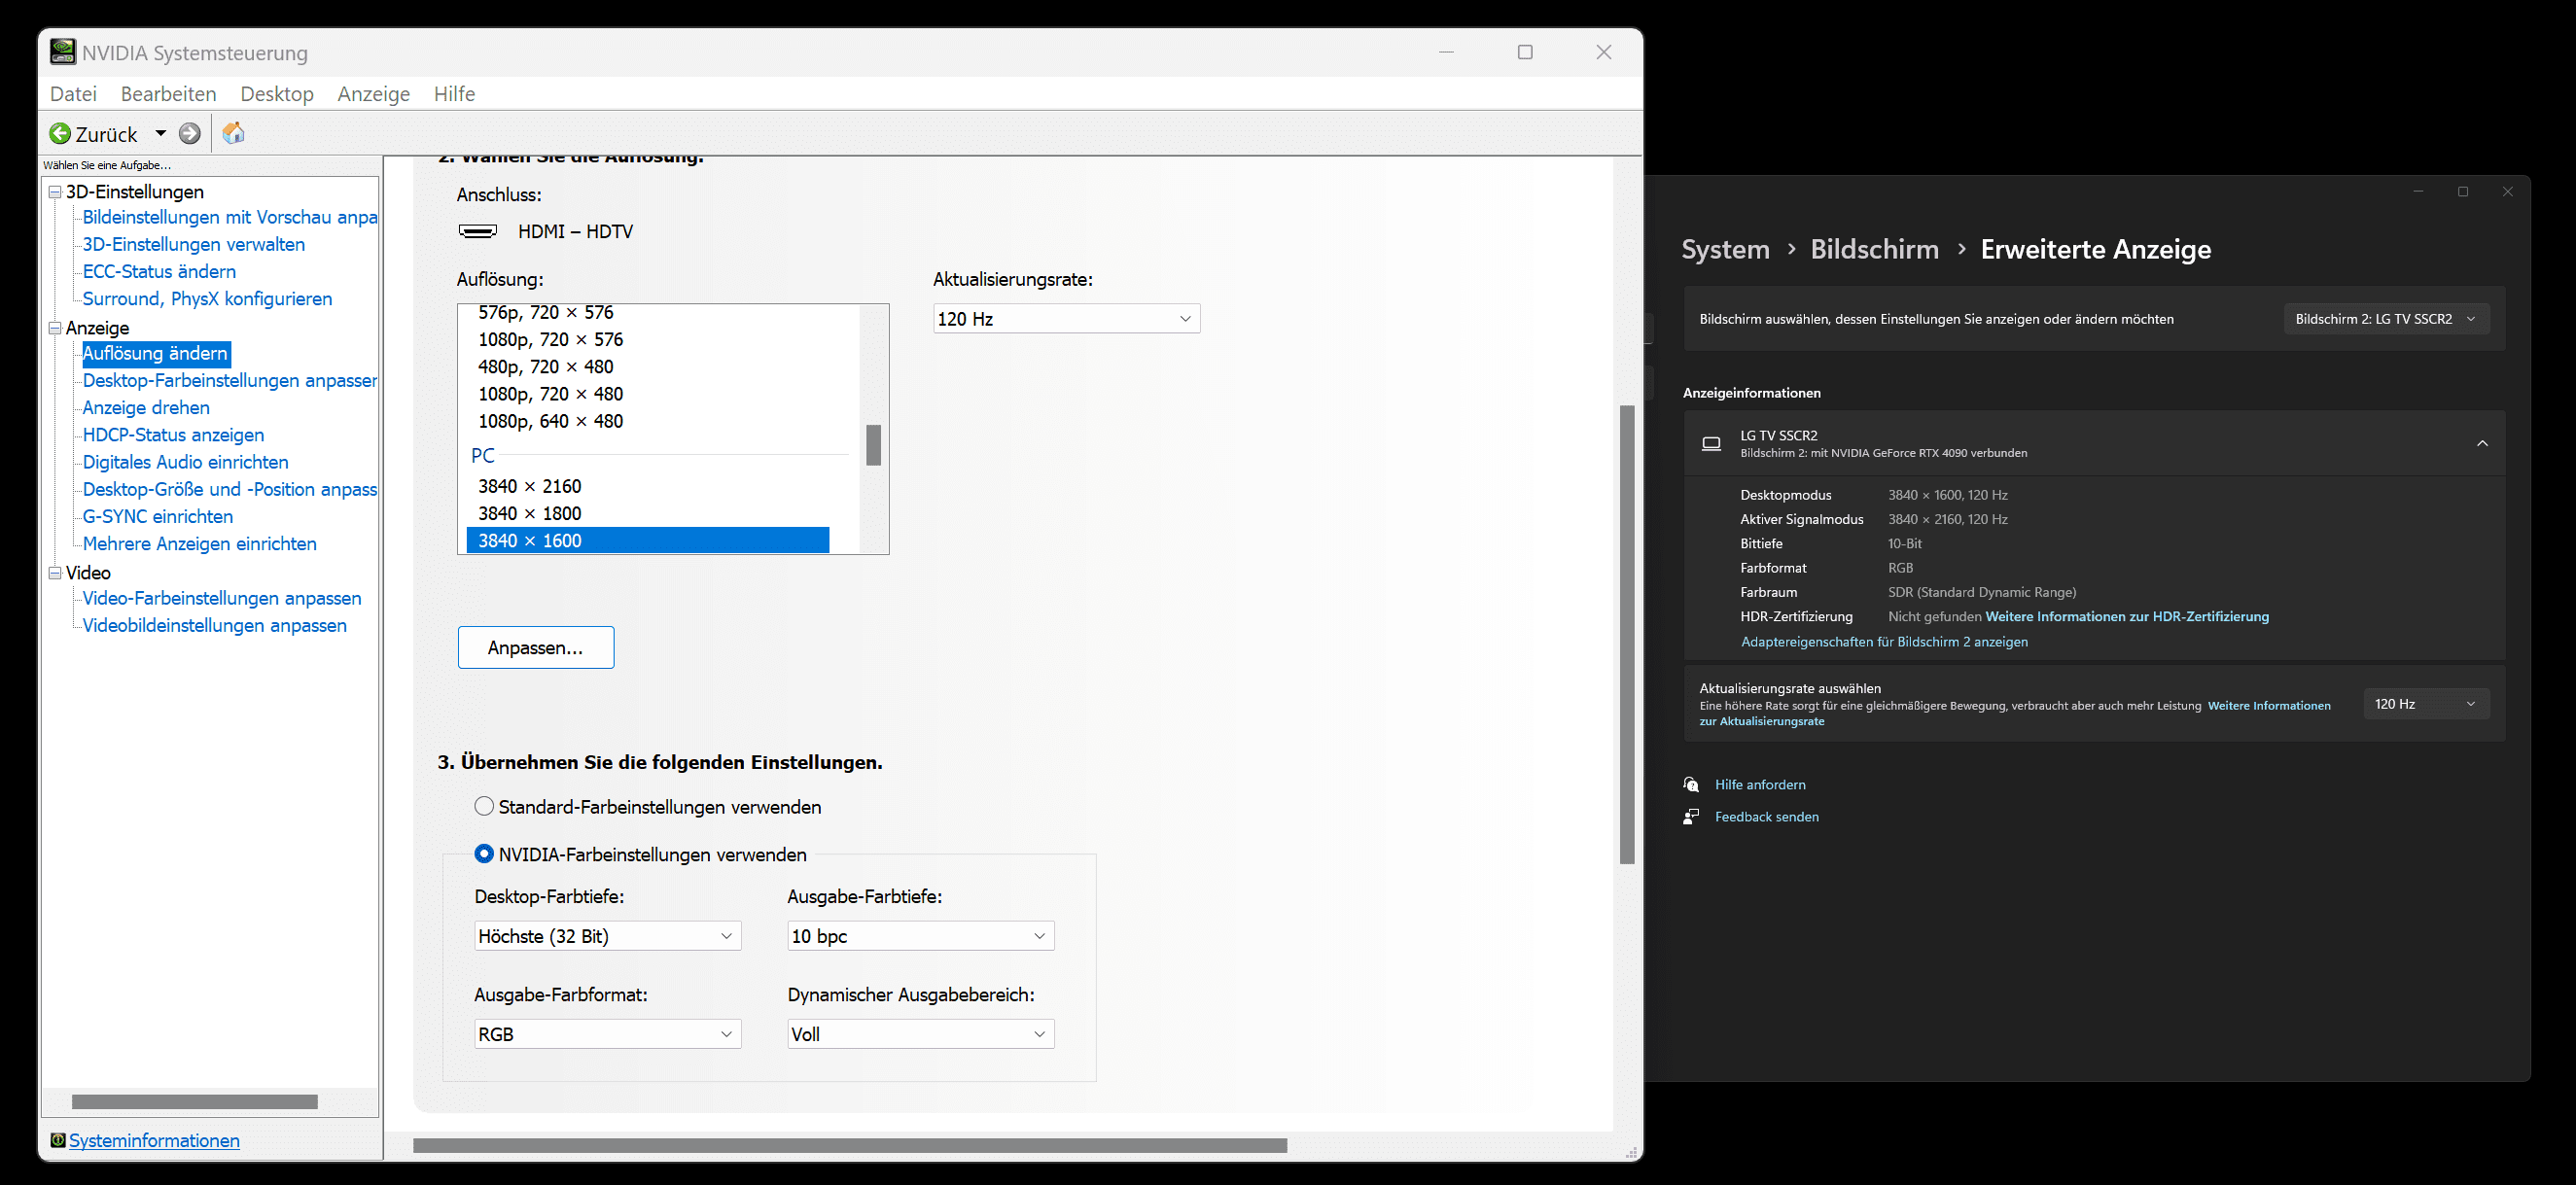
Task: Open the Ausgabe-Farbformat RGB dropdown
Action: (x=608, y=1034)
